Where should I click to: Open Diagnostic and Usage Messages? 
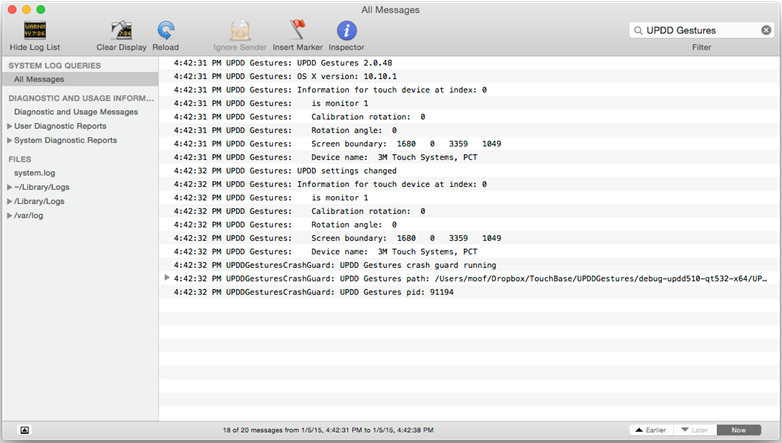(76, 112)
